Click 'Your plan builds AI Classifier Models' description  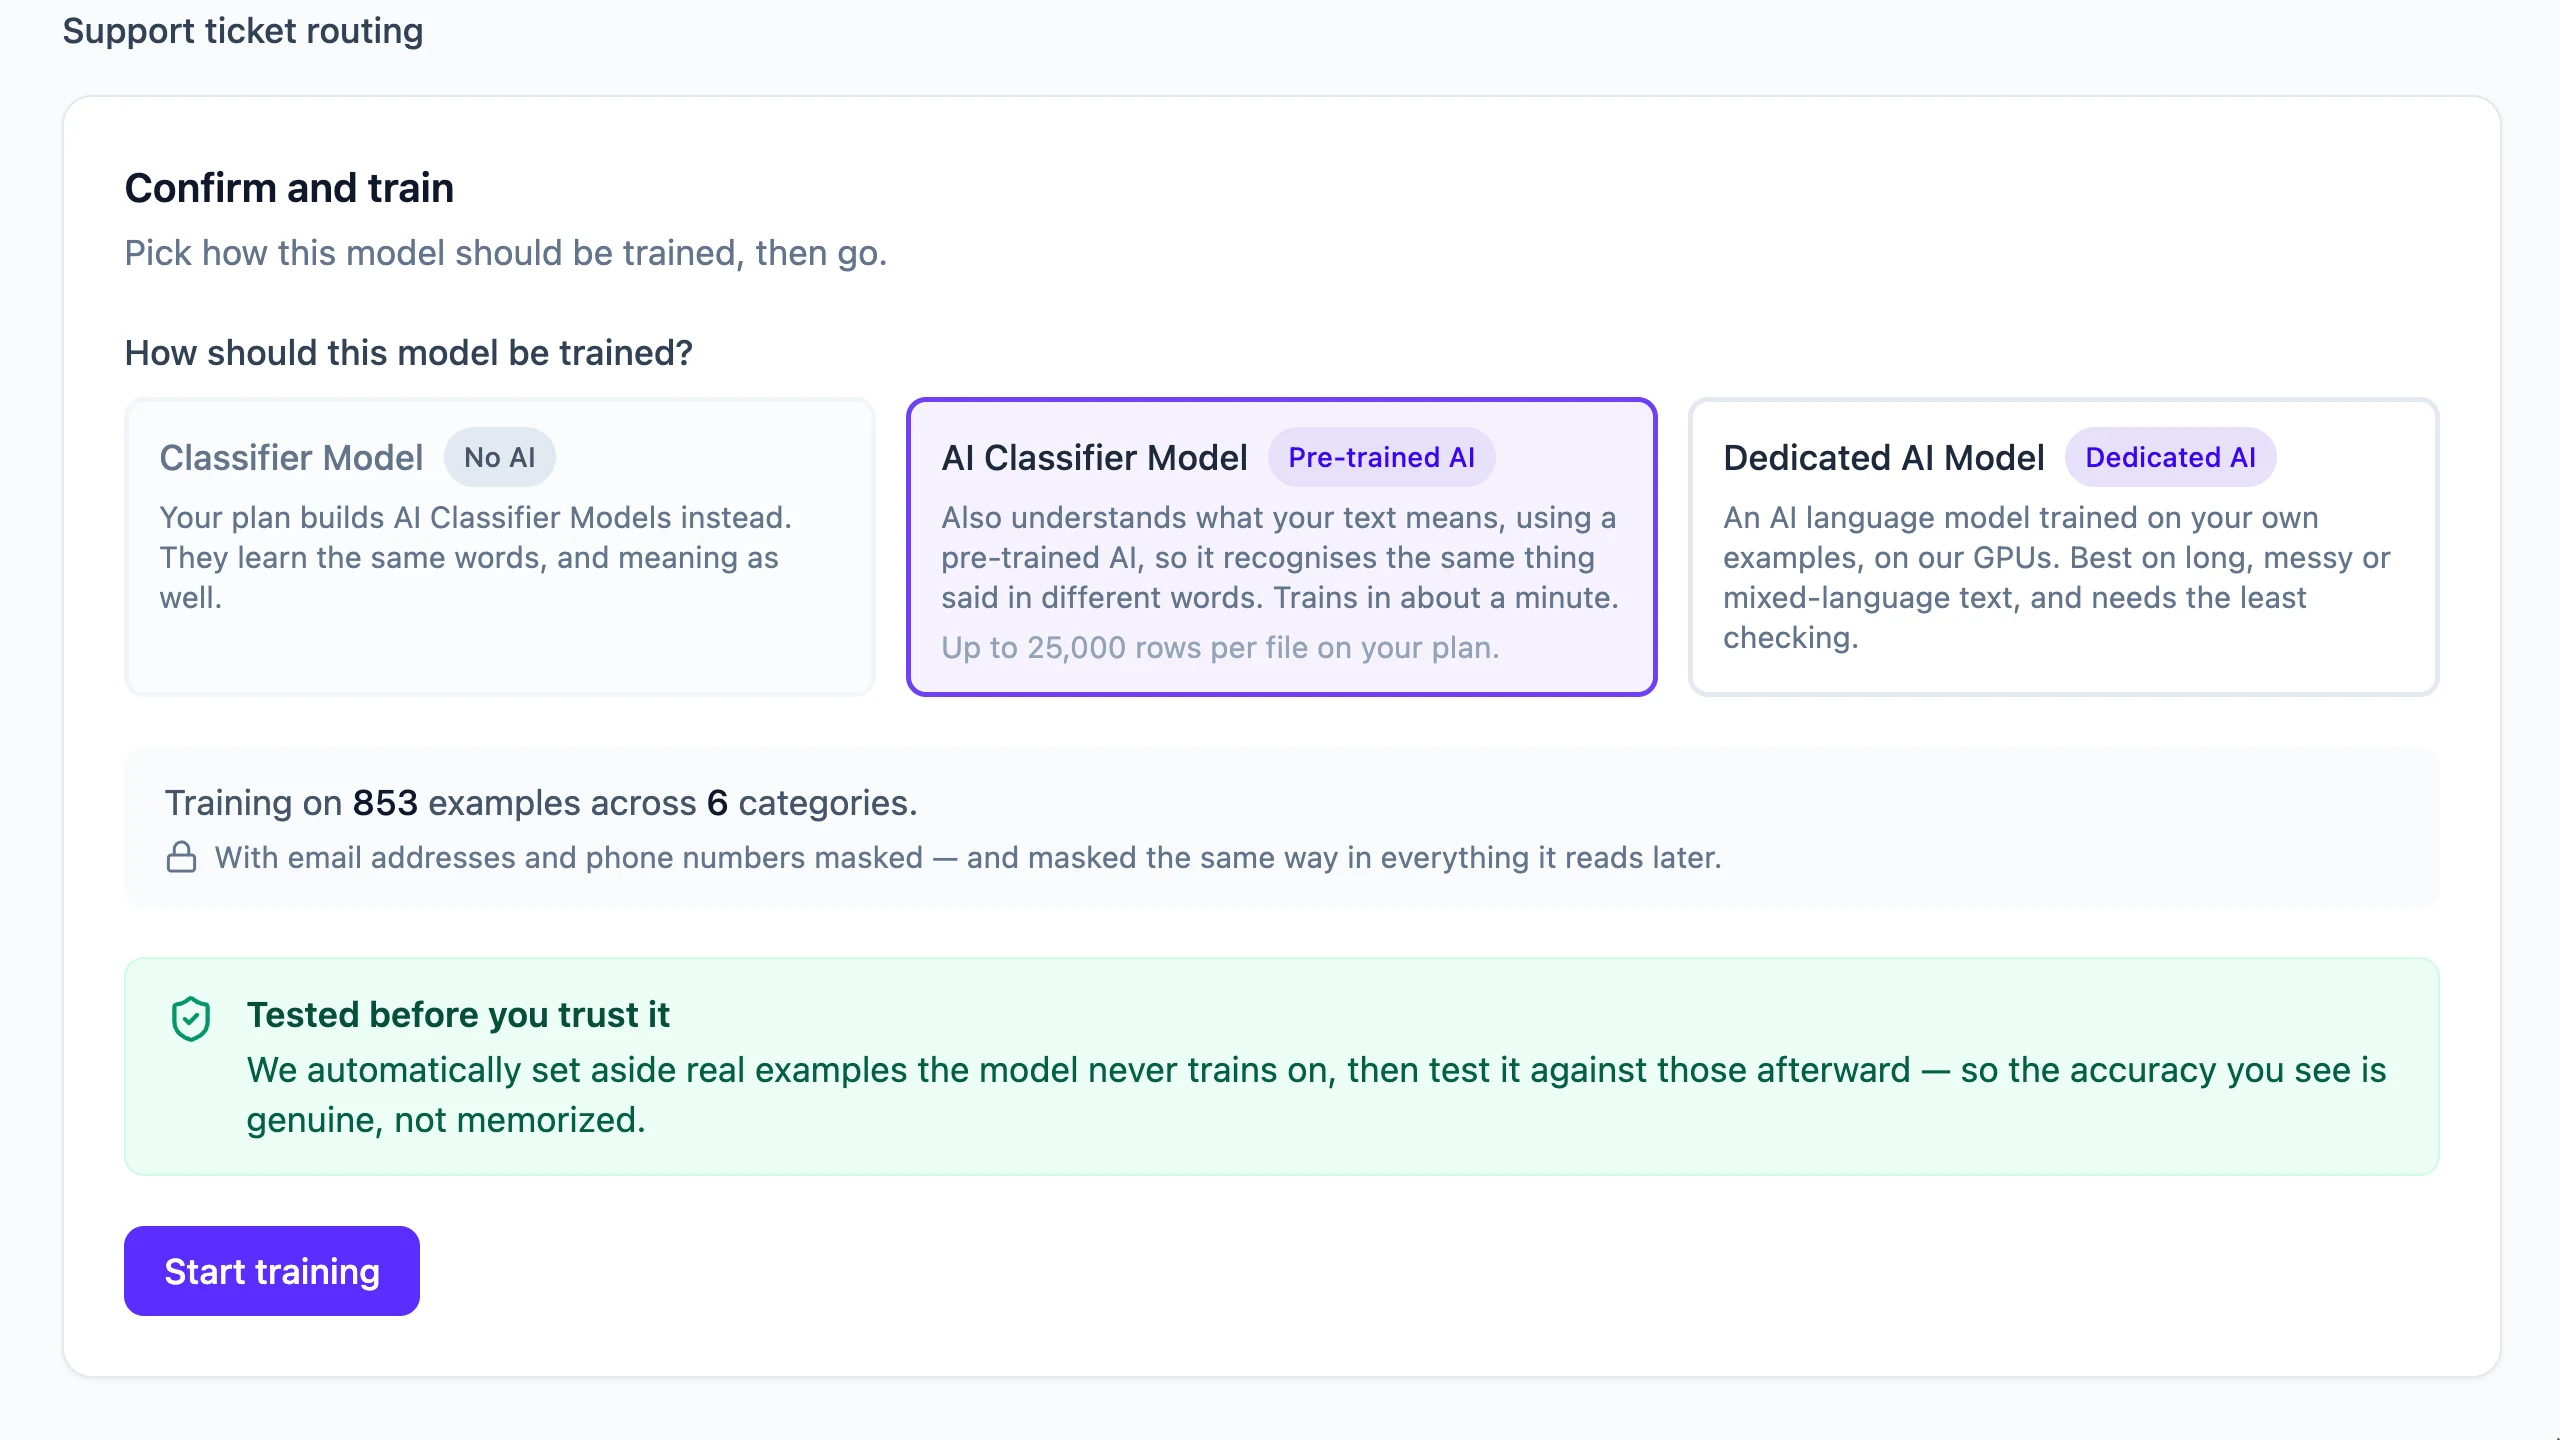pos(476,557)
